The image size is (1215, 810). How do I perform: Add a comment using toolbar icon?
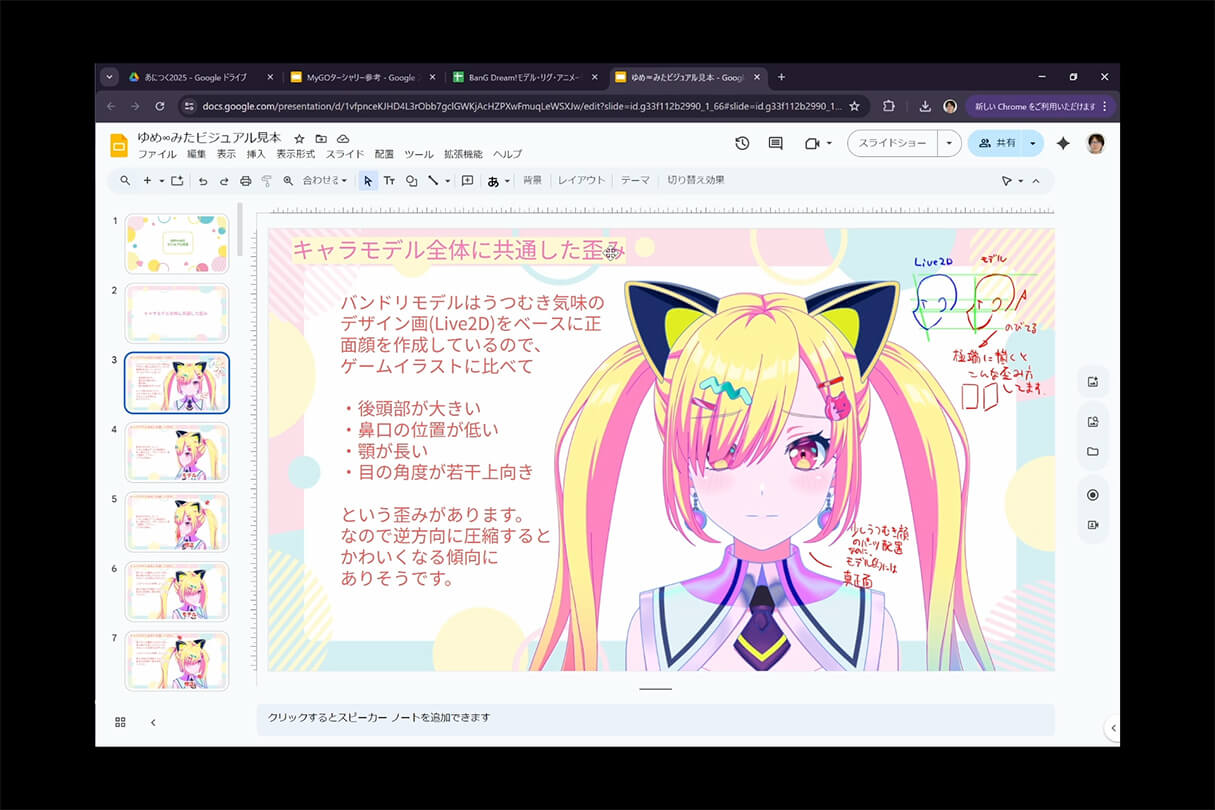pyautogui.click(x=467, y=181)
